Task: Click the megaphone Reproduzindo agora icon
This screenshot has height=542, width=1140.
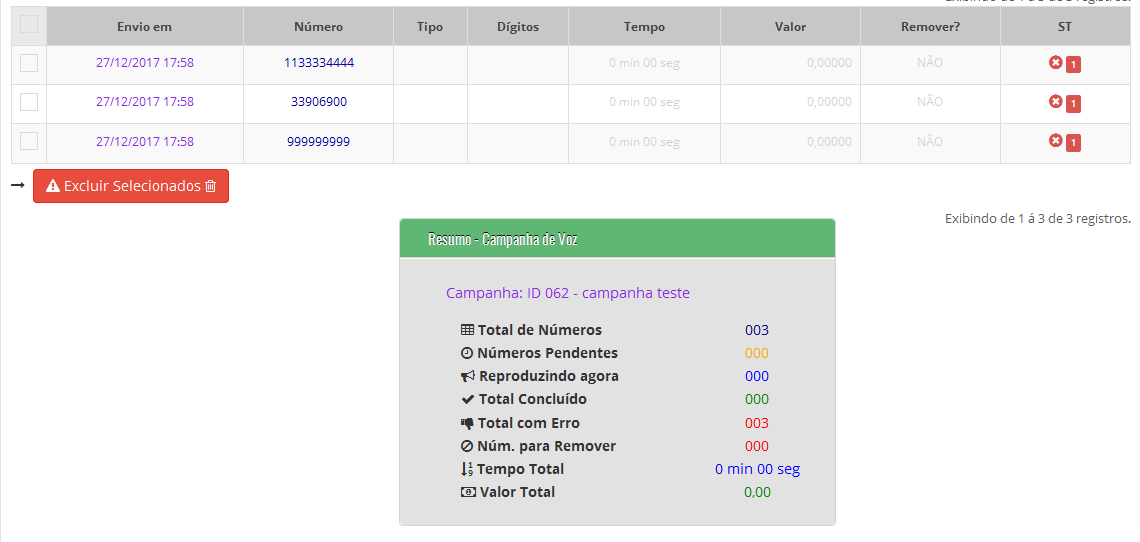Action: [x=467, y=377]
